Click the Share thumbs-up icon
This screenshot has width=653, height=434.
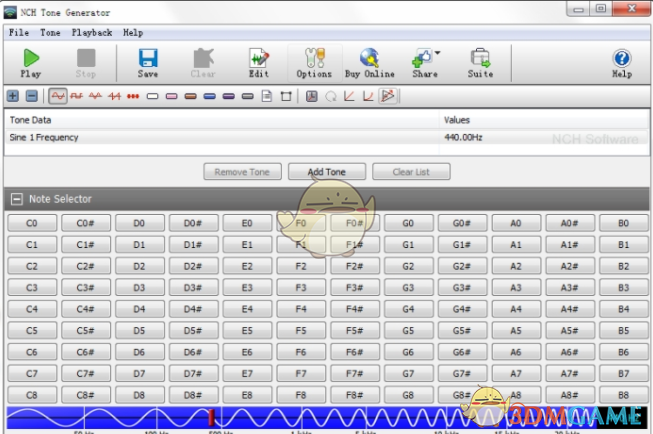pyautogui.click(x=422, y=58)
